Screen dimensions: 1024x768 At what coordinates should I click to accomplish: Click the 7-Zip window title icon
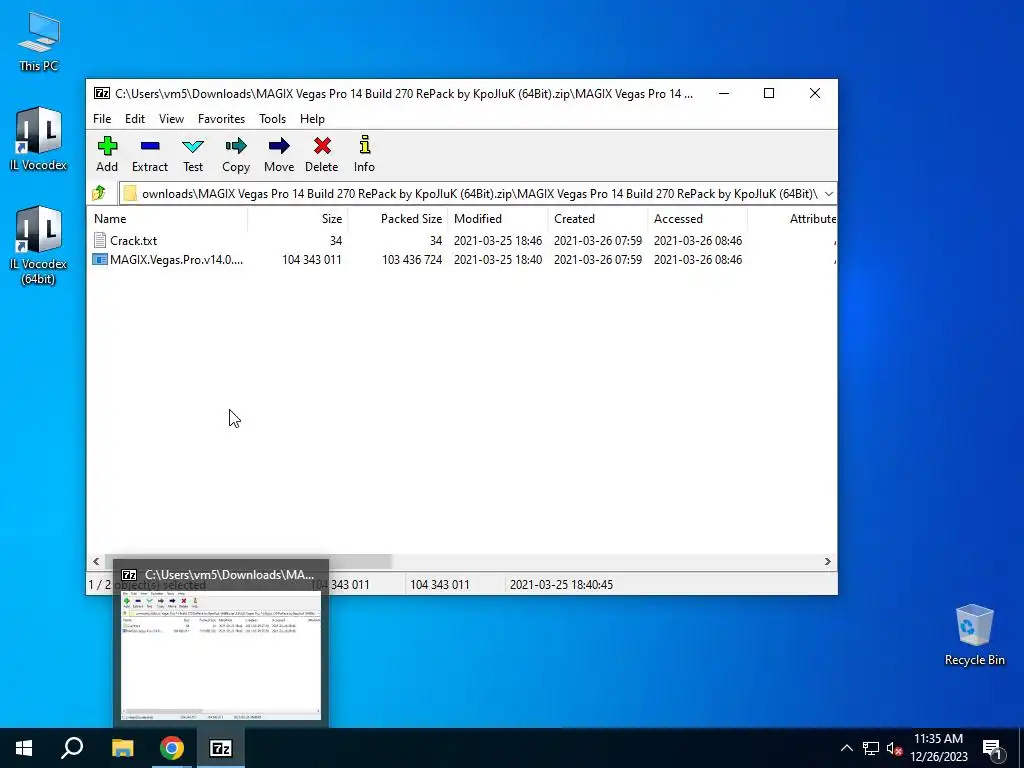[x=102, y=93]
